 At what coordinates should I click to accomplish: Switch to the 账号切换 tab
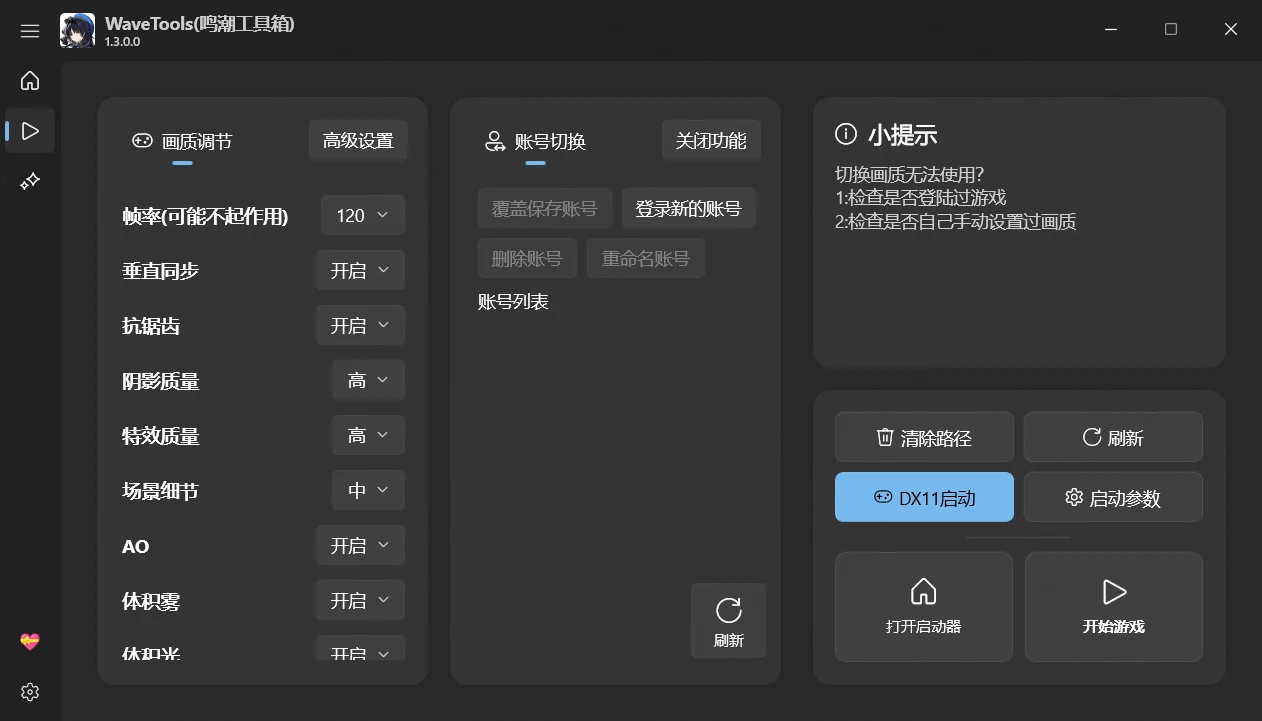pos(535,142)
